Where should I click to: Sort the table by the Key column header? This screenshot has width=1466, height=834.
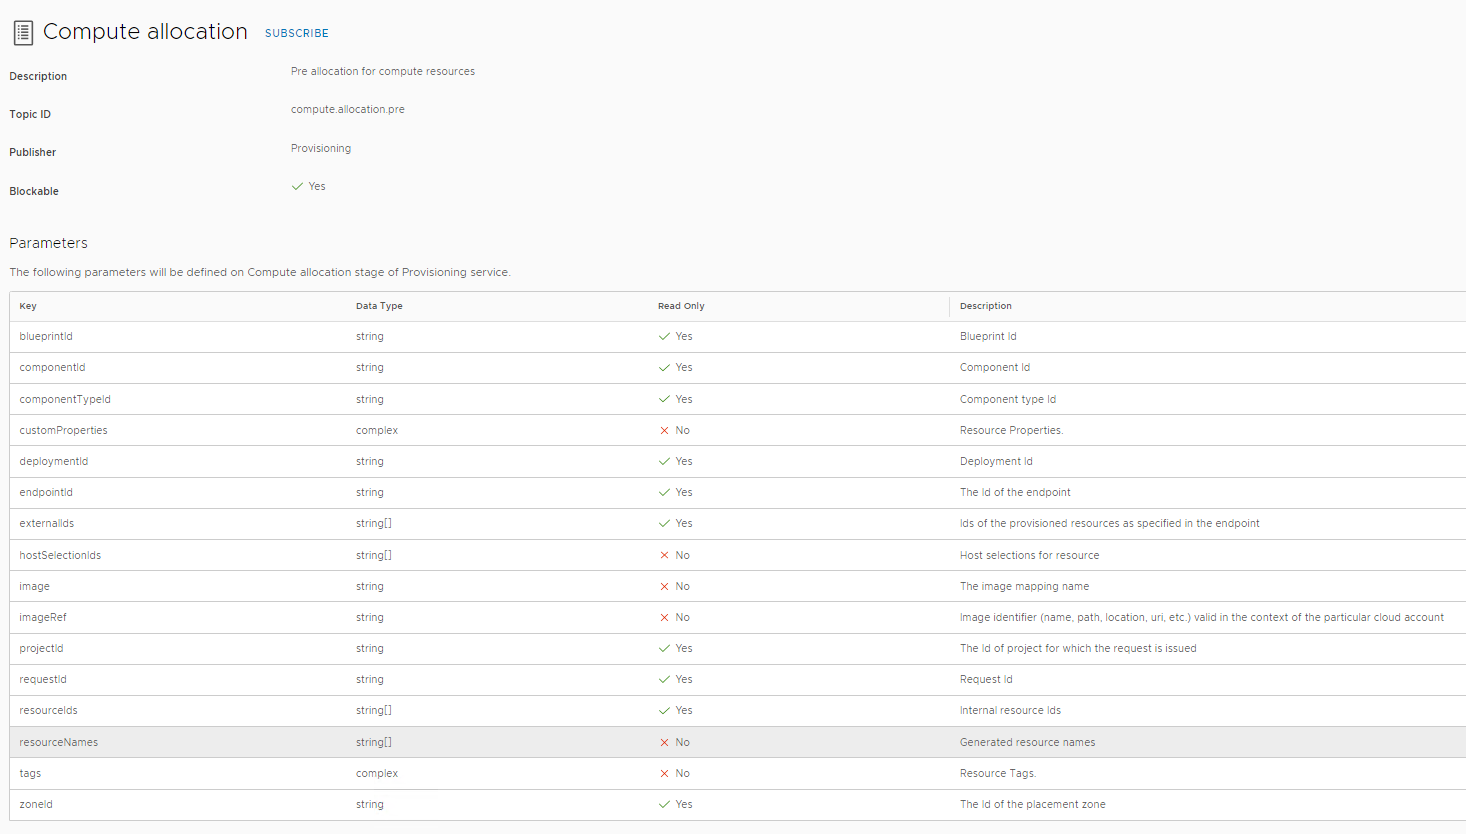(27, 306)
